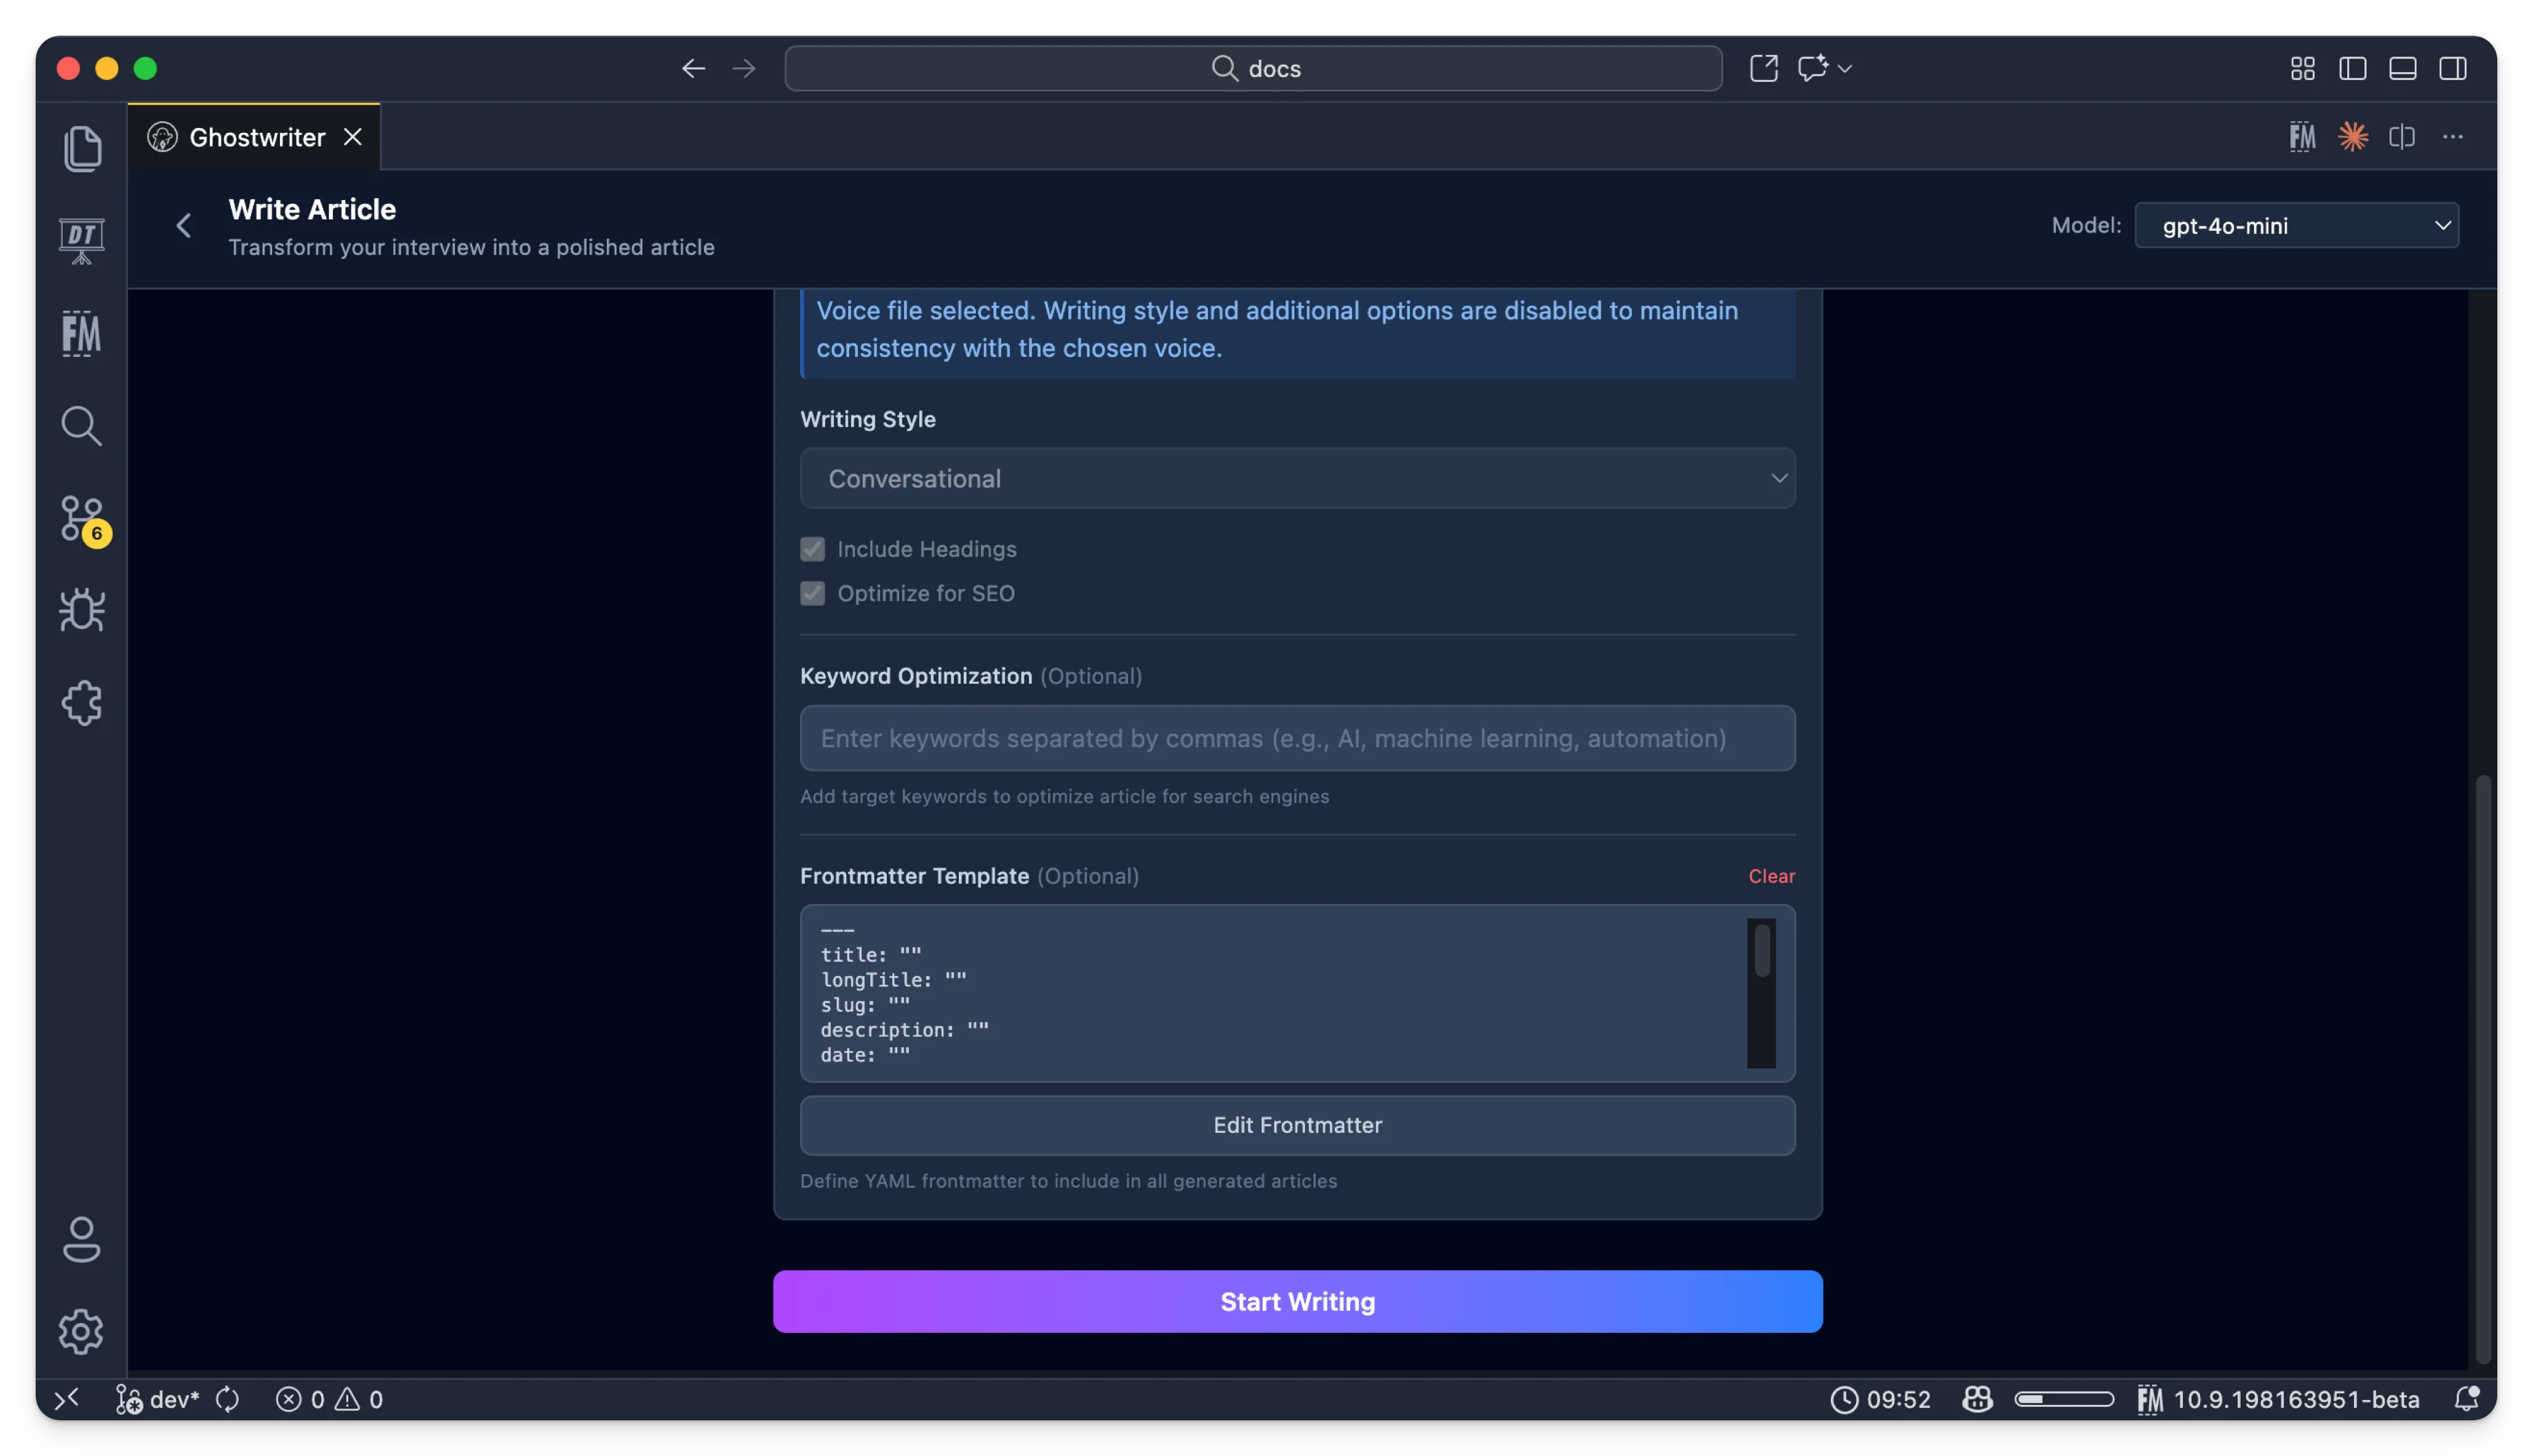Click the Start Writing button
The width and height of the screenshot is (2533, 1456).
(x=1297, y=1301)
